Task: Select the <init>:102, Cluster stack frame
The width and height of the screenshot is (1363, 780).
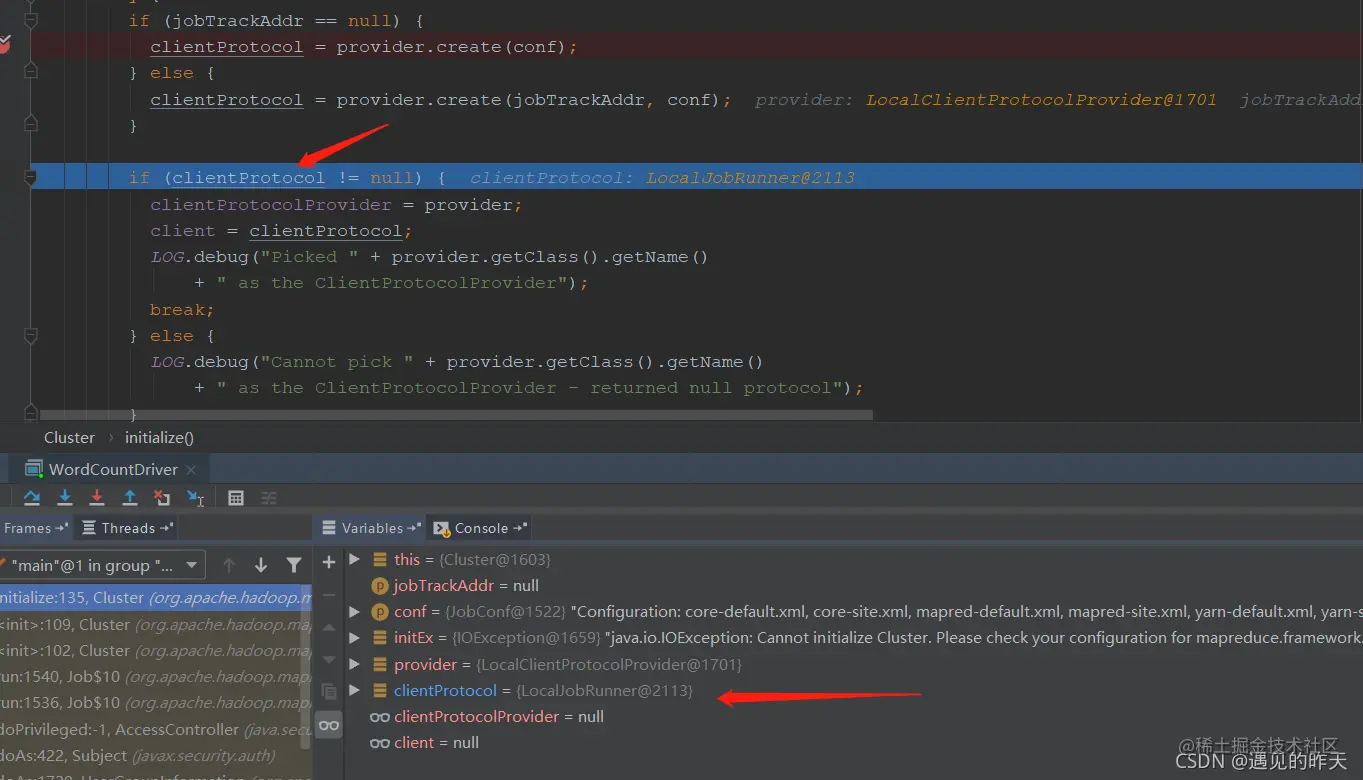Action: click(156, 650)
